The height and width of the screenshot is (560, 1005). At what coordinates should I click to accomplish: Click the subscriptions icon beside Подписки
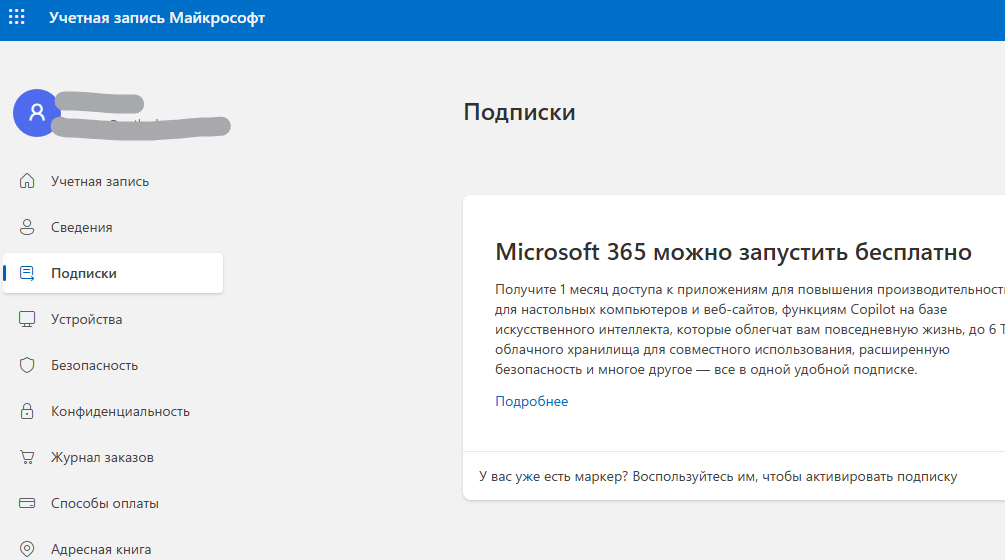pos(27,274)
